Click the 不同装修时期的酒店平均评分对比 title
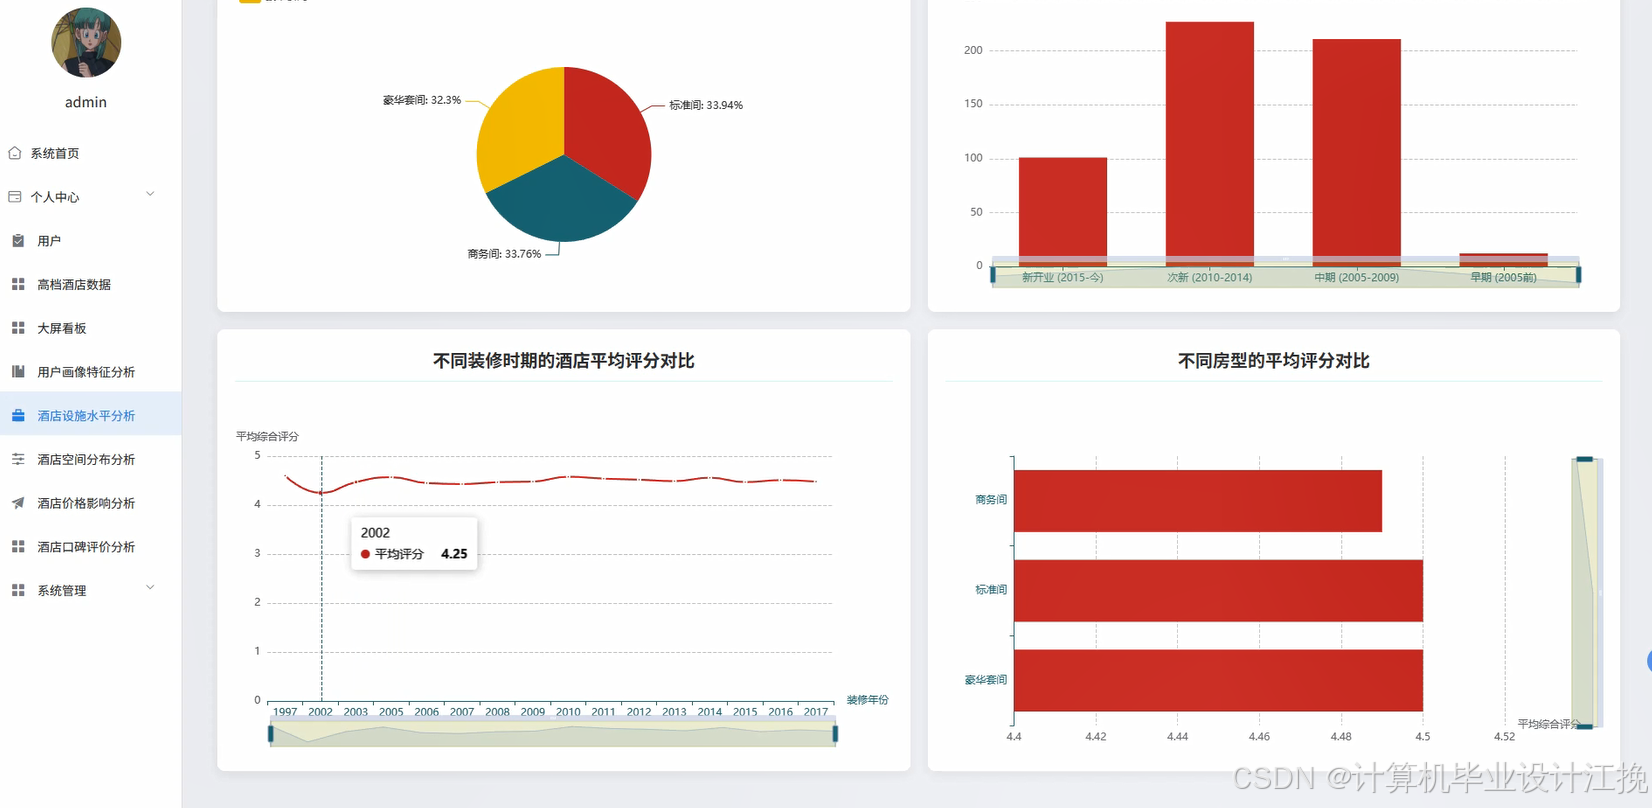 (x=563, y=361)
